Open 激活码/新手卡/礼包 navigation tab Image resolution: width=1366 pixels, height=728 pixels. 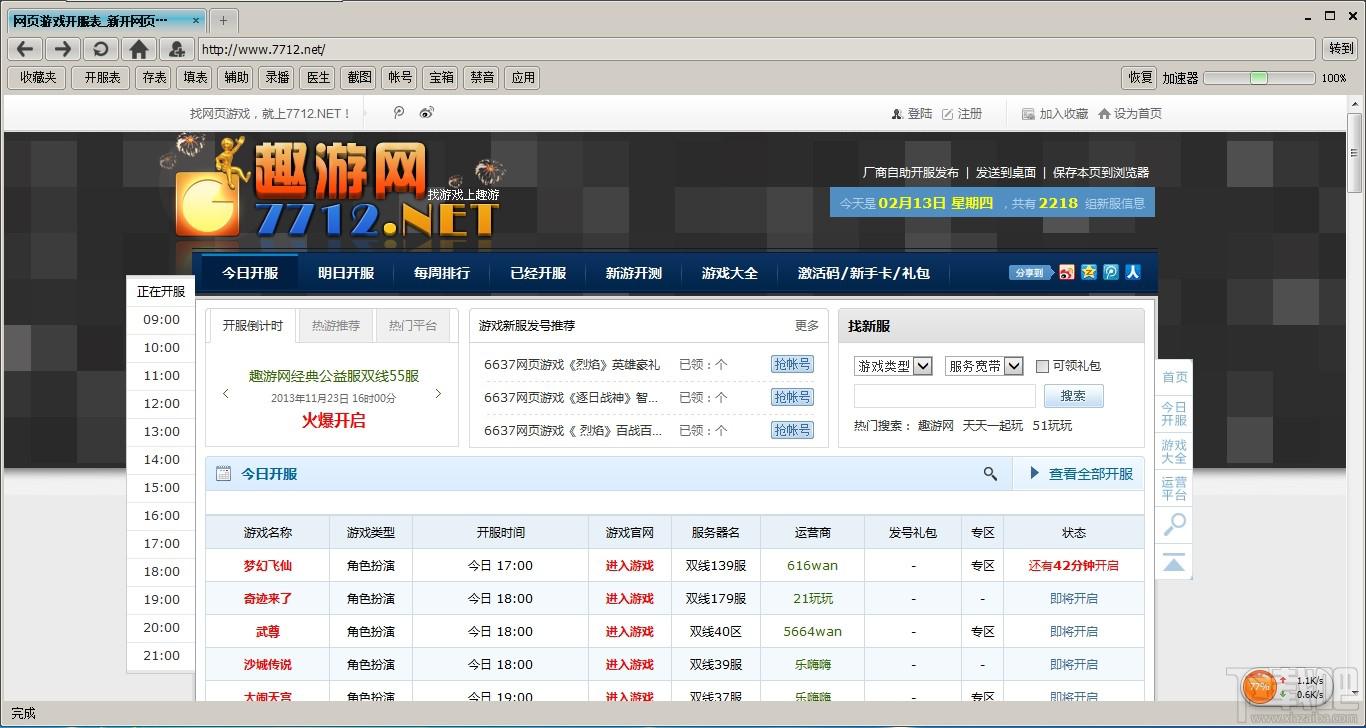click(x=864, y=273)
